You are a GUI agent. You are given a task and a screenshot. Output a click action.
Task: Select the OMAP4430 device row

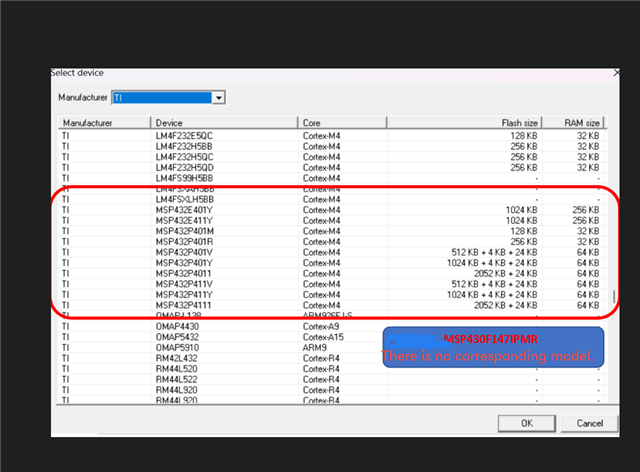tap(332, 327)
